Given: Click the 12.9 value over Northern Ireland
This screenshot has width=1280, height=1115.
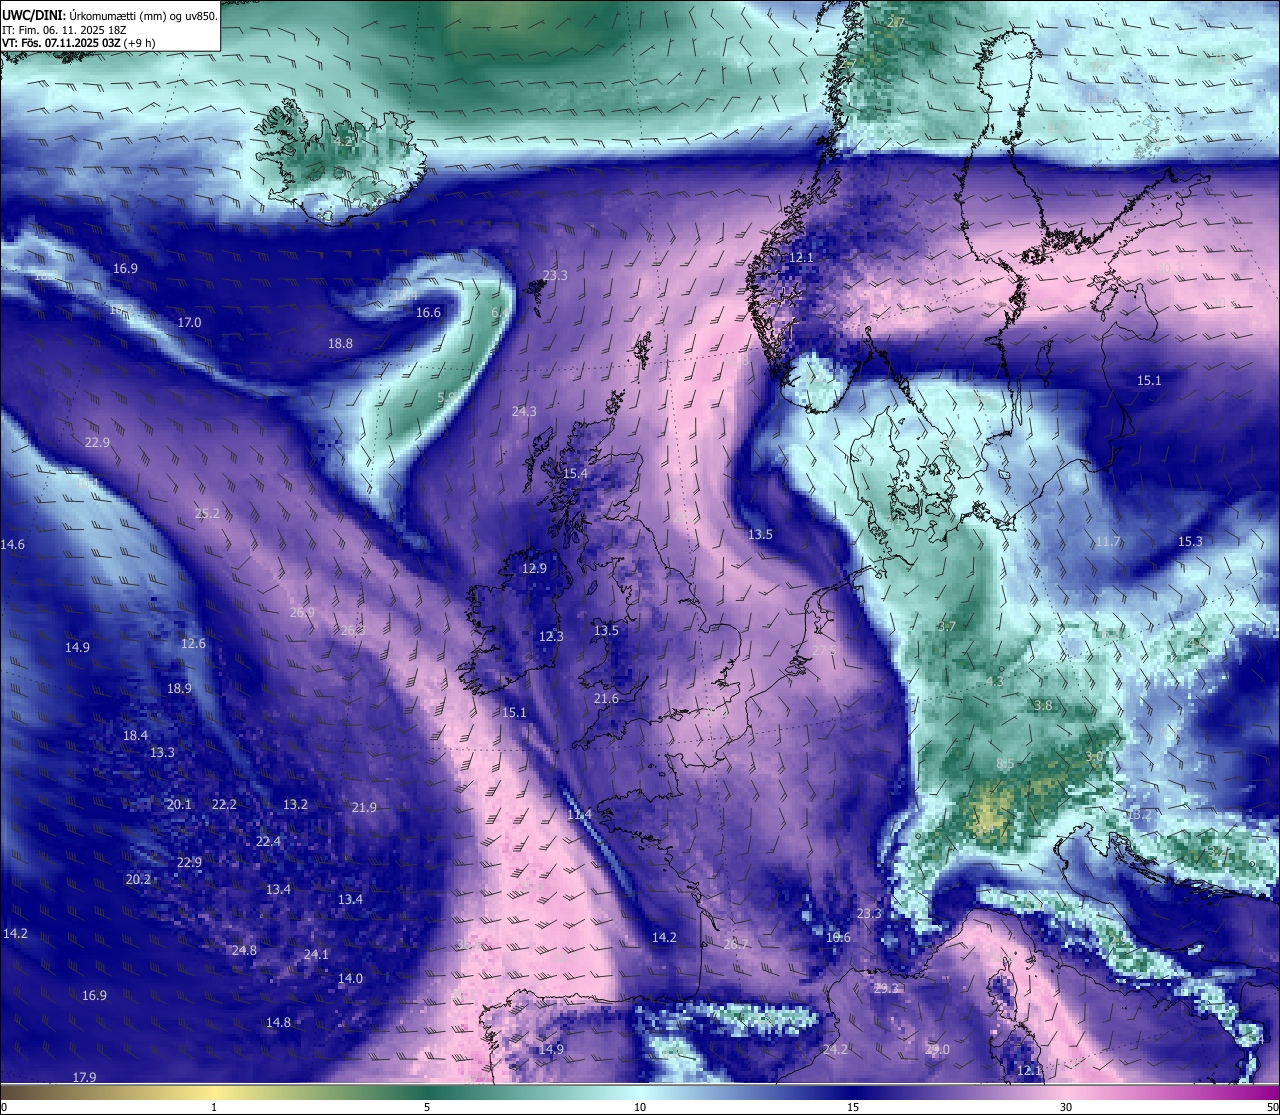Looking at the screenshot, I should pyautogui.click(x=534, y=569).
